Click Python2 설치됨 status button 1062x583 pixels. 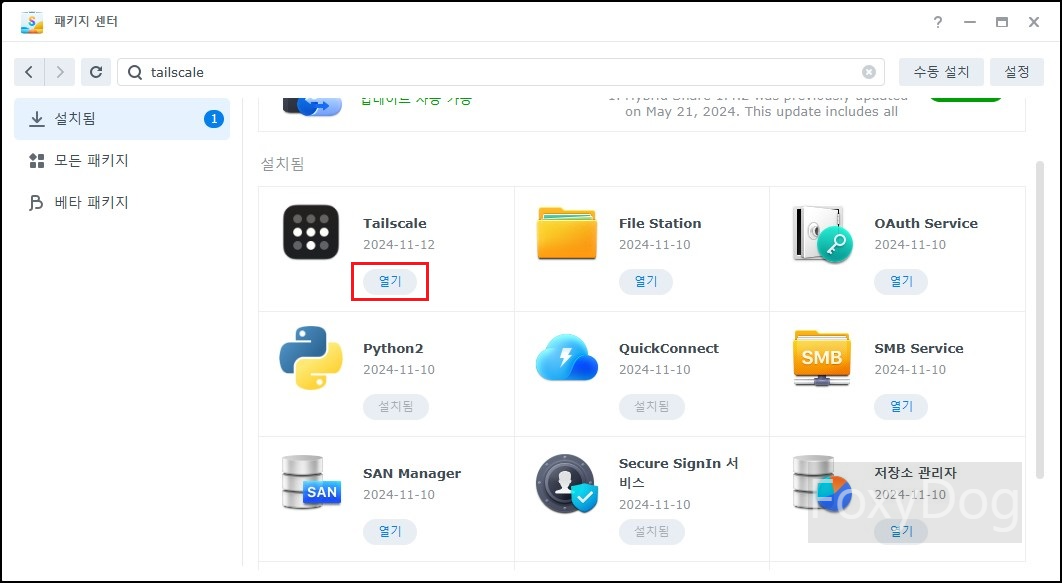396,407
